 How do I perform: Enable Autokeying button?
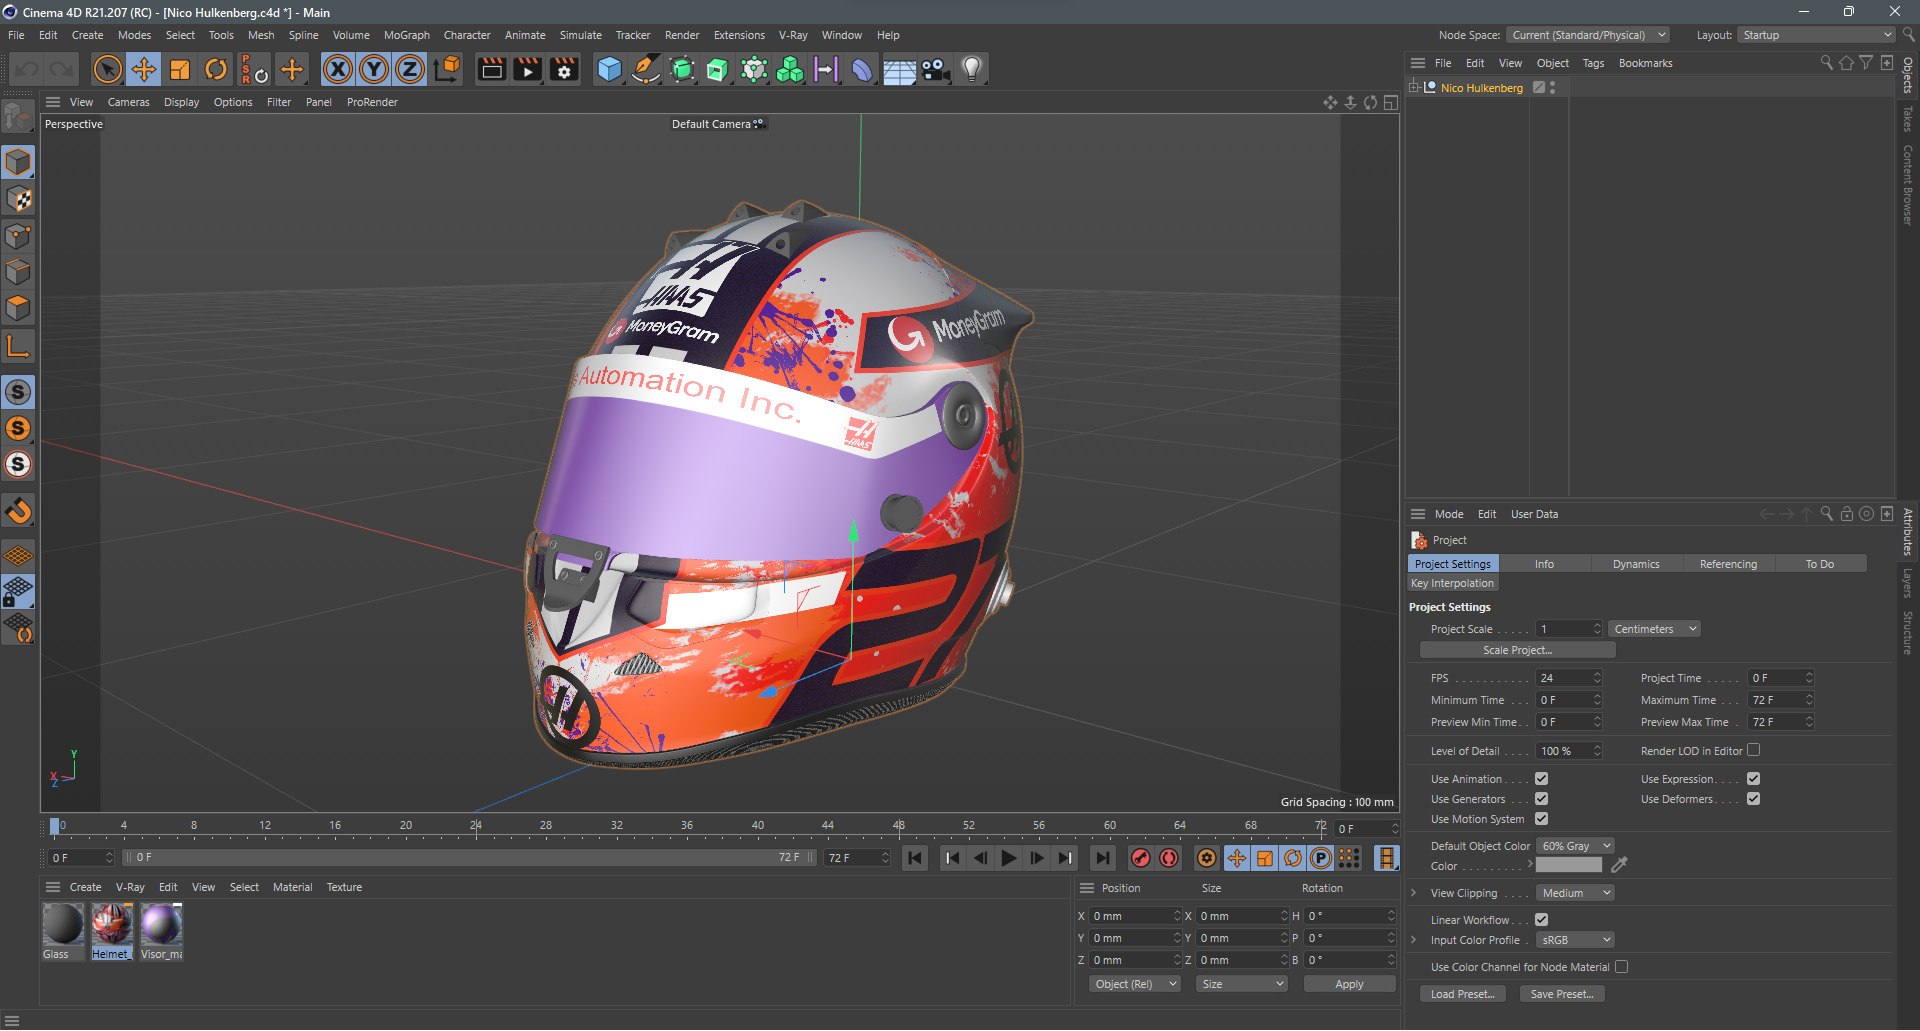click(1169, 858)
